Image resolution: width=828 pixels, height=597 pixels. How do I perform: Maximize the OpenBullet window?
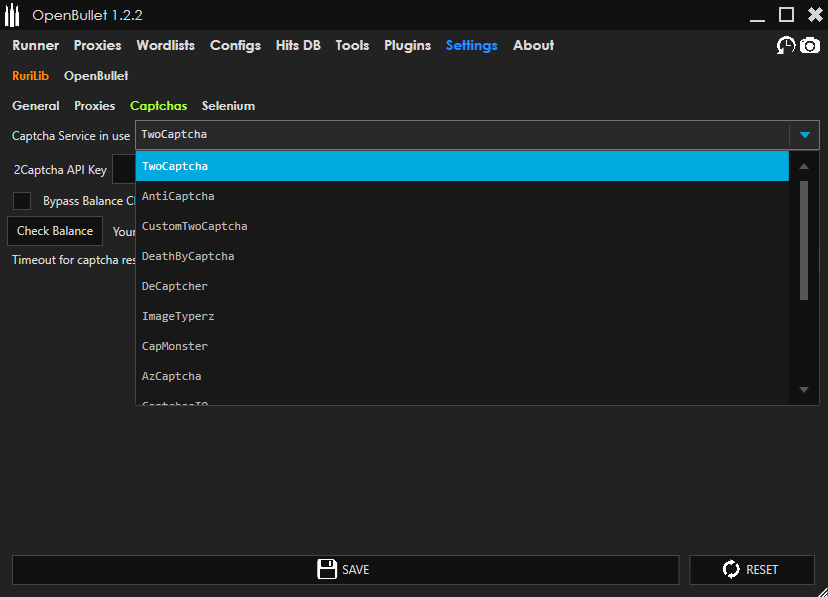[786, 15]
